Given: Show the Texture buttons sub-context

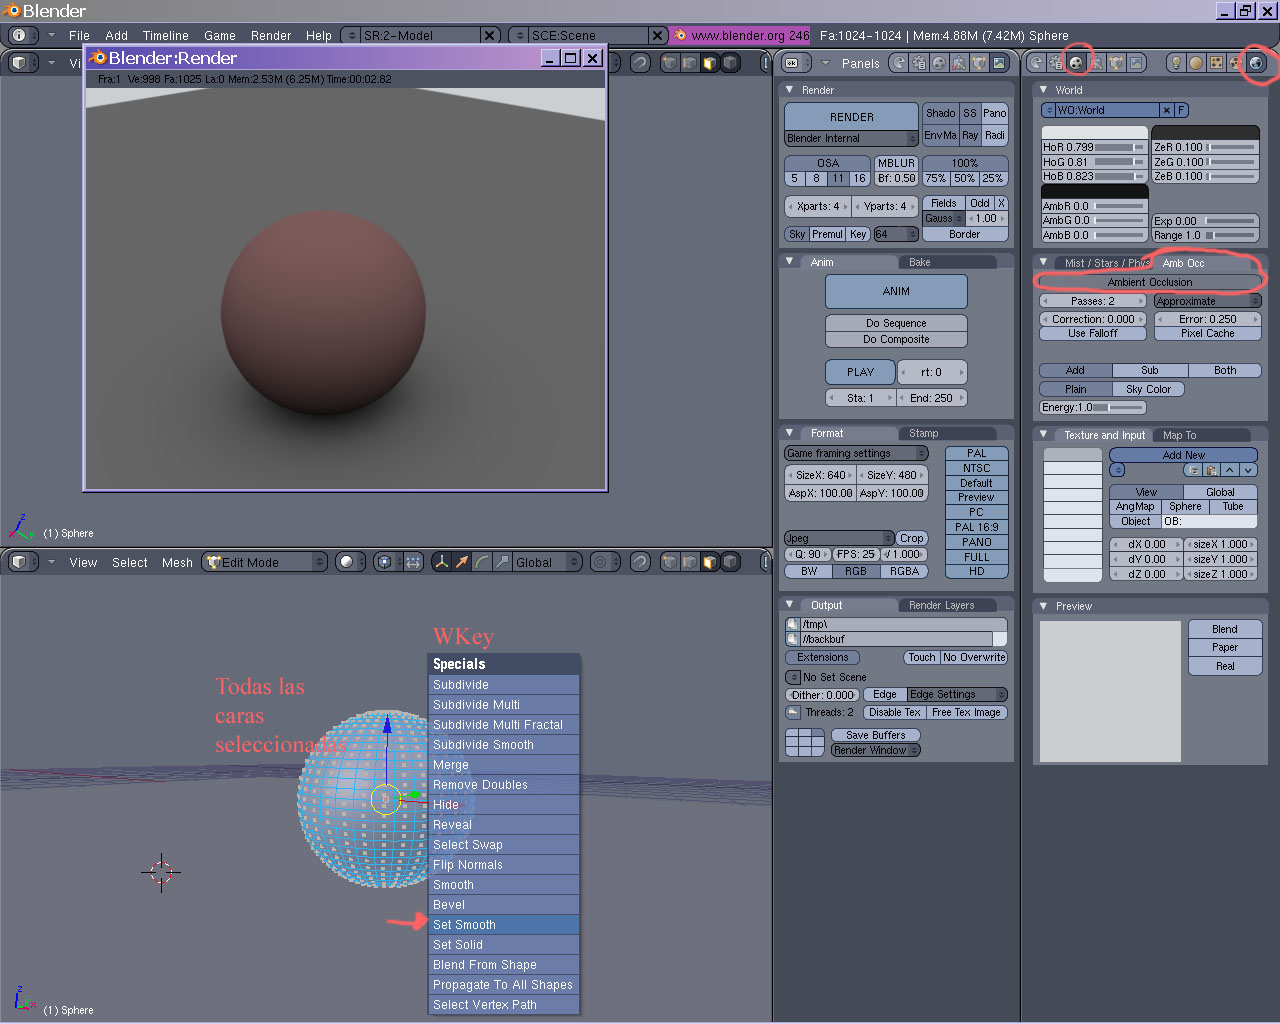Looking at the screenshot, I should tap(1216, 63).
